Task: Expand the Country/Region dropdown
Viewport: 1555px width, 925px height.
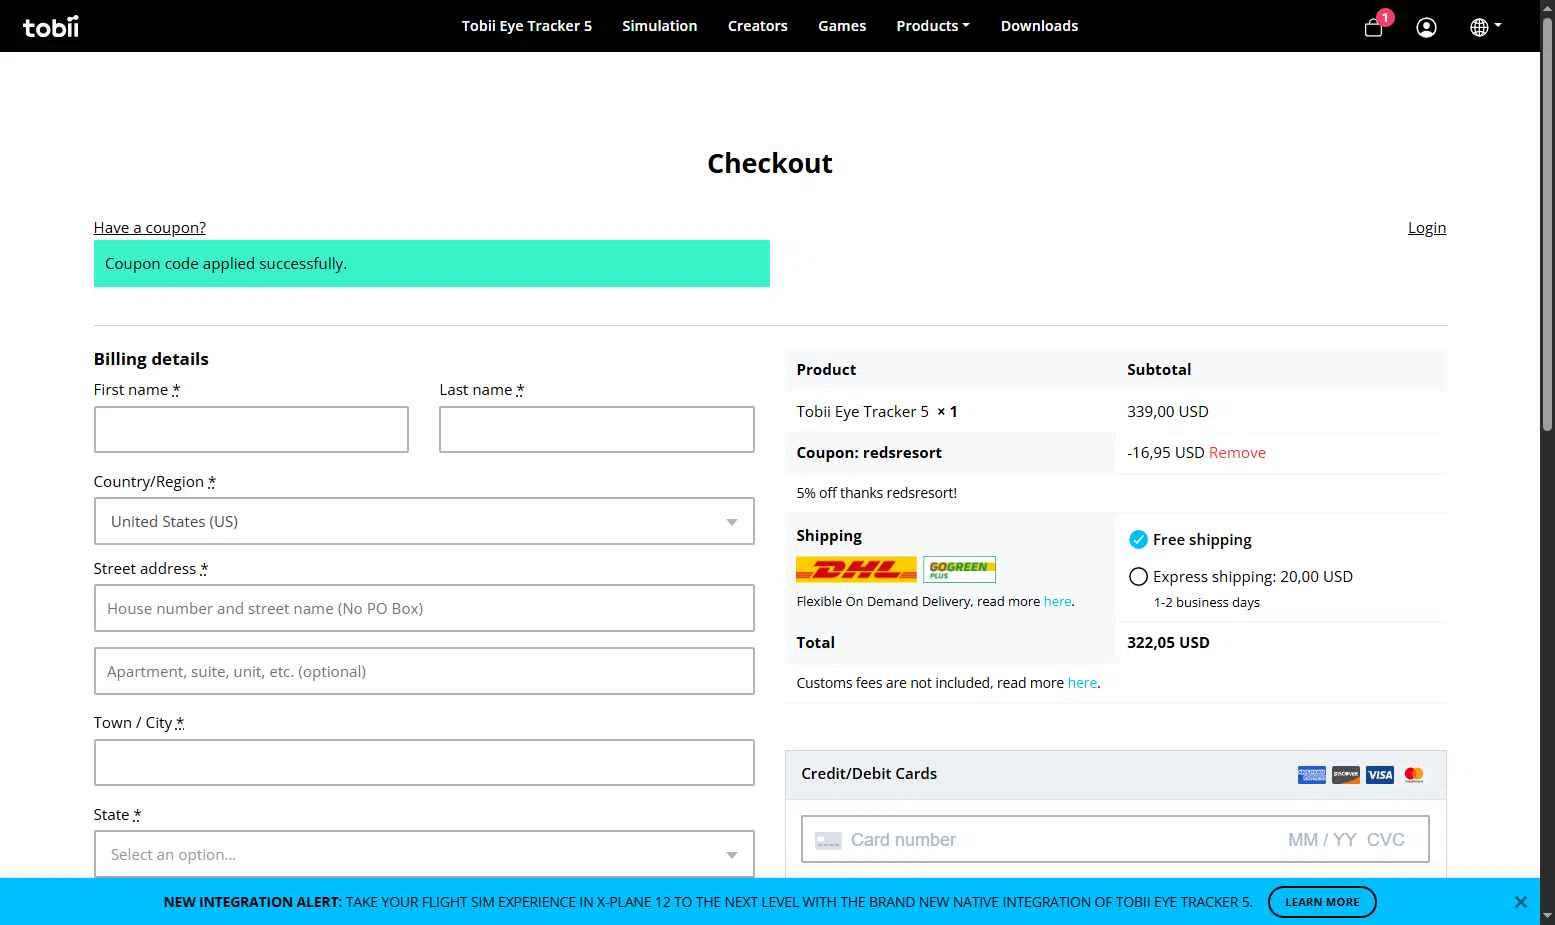Action: [424, 522]
